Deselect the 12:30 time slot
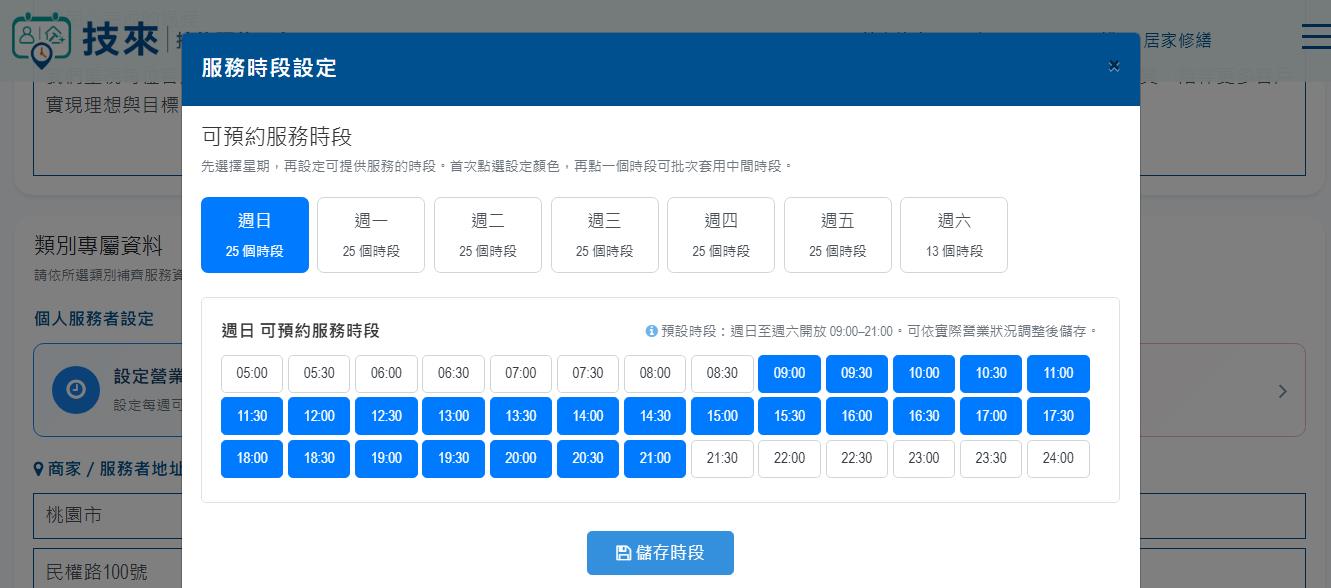Screen dimensions: 1331x588 click(386, 416)
